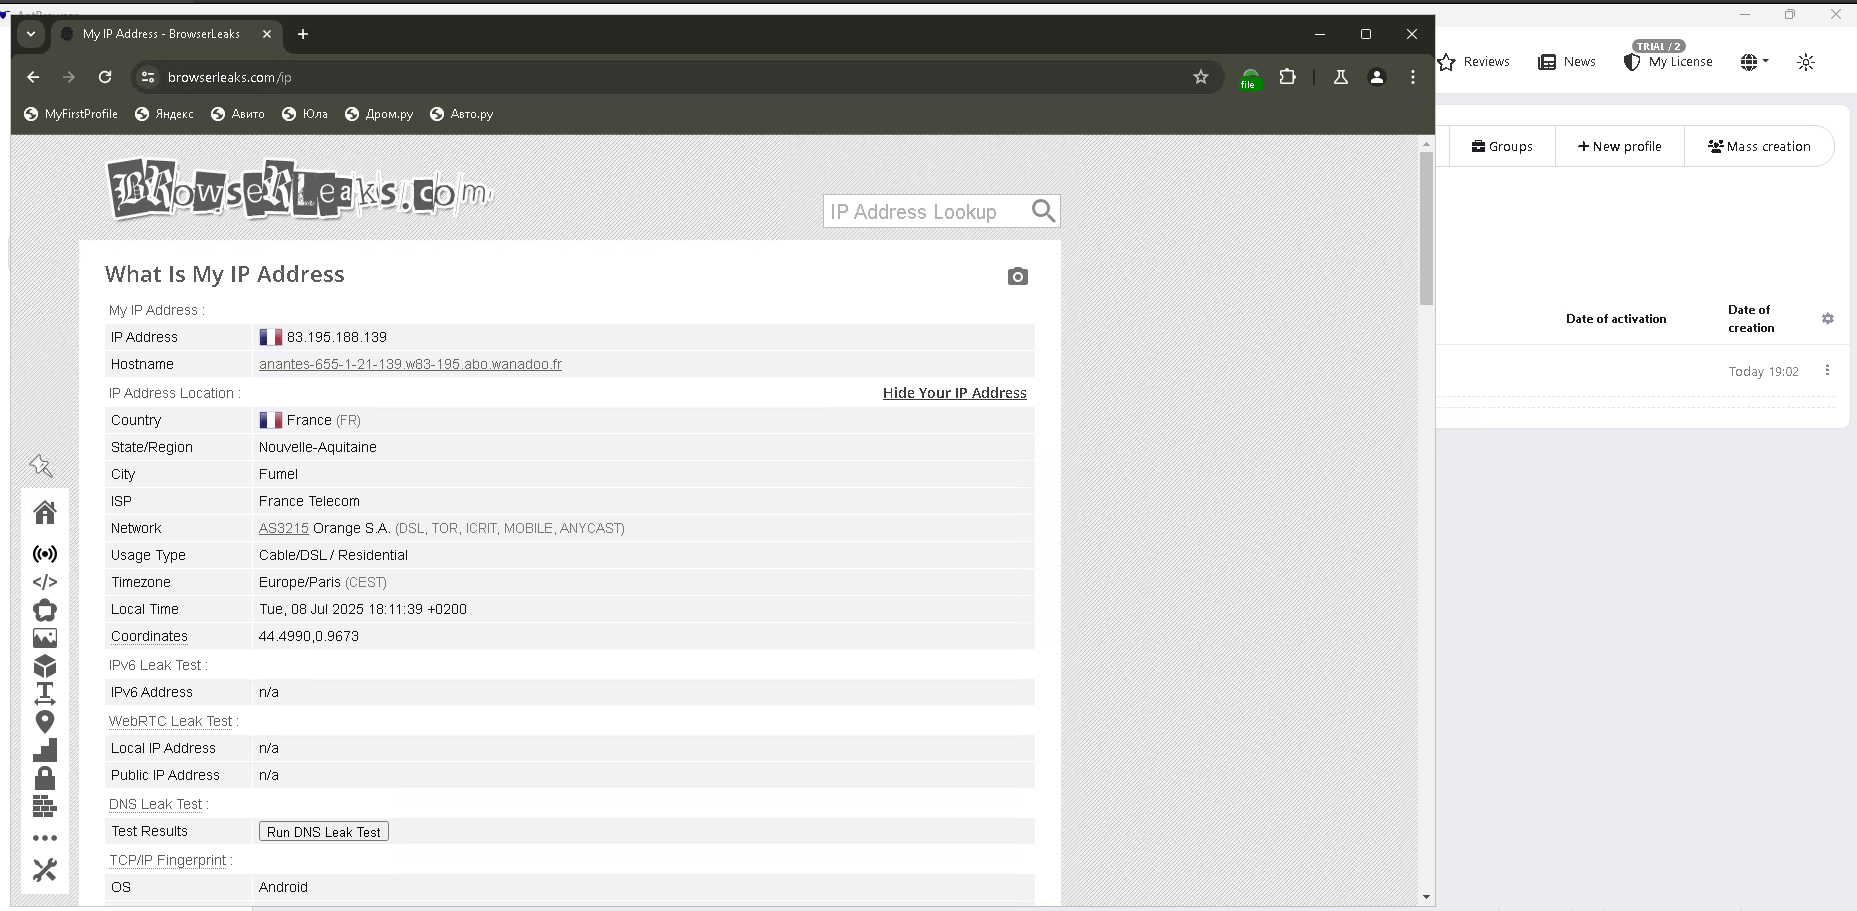Viewport: 1857px width, 911px height.
Task: Follow the Hide Your IP Address link
Action: (x=954, y=393)
